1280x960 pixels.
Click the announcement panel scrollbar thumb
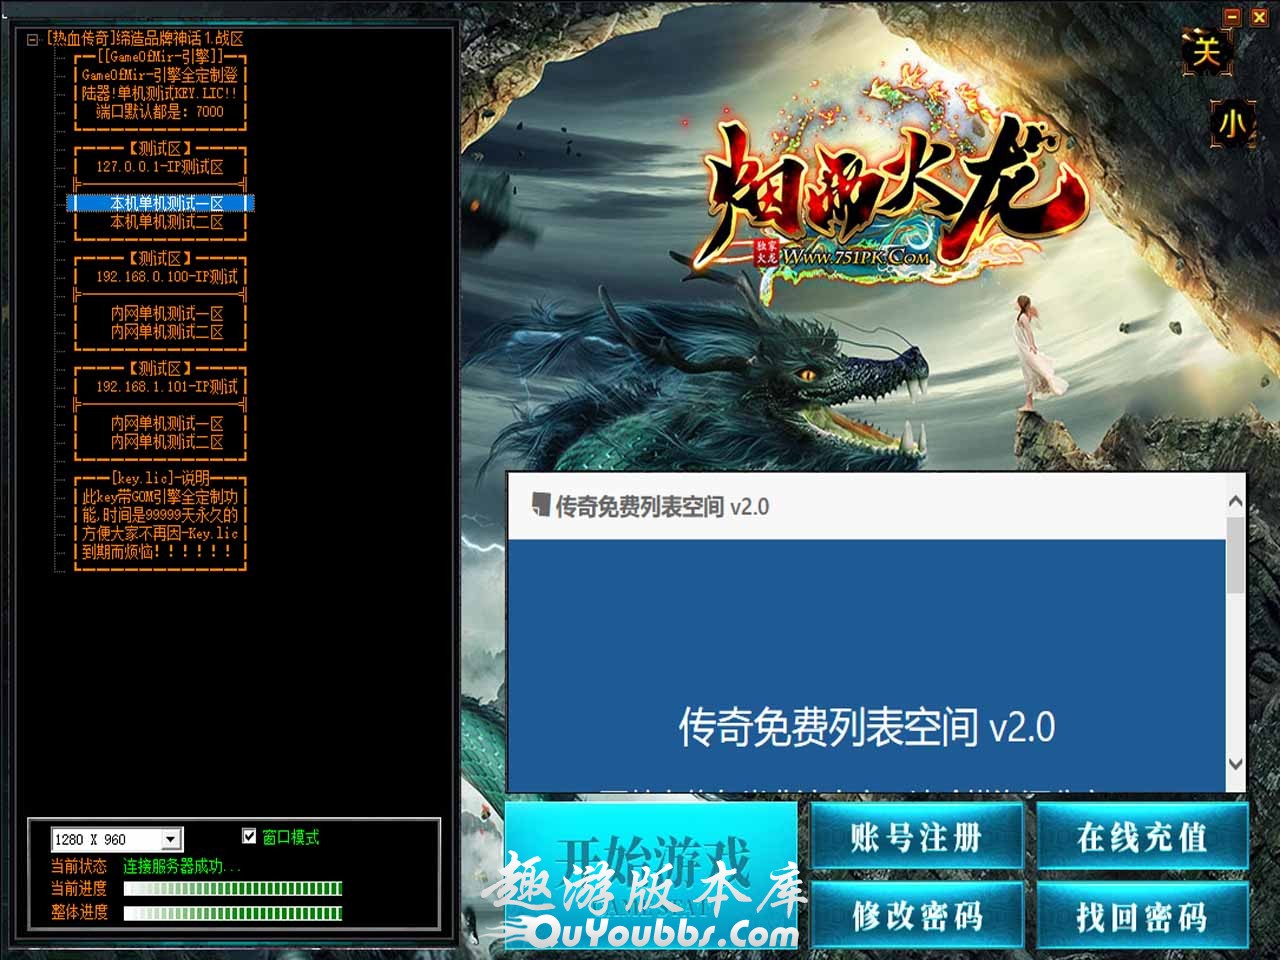click(1235, 553)
